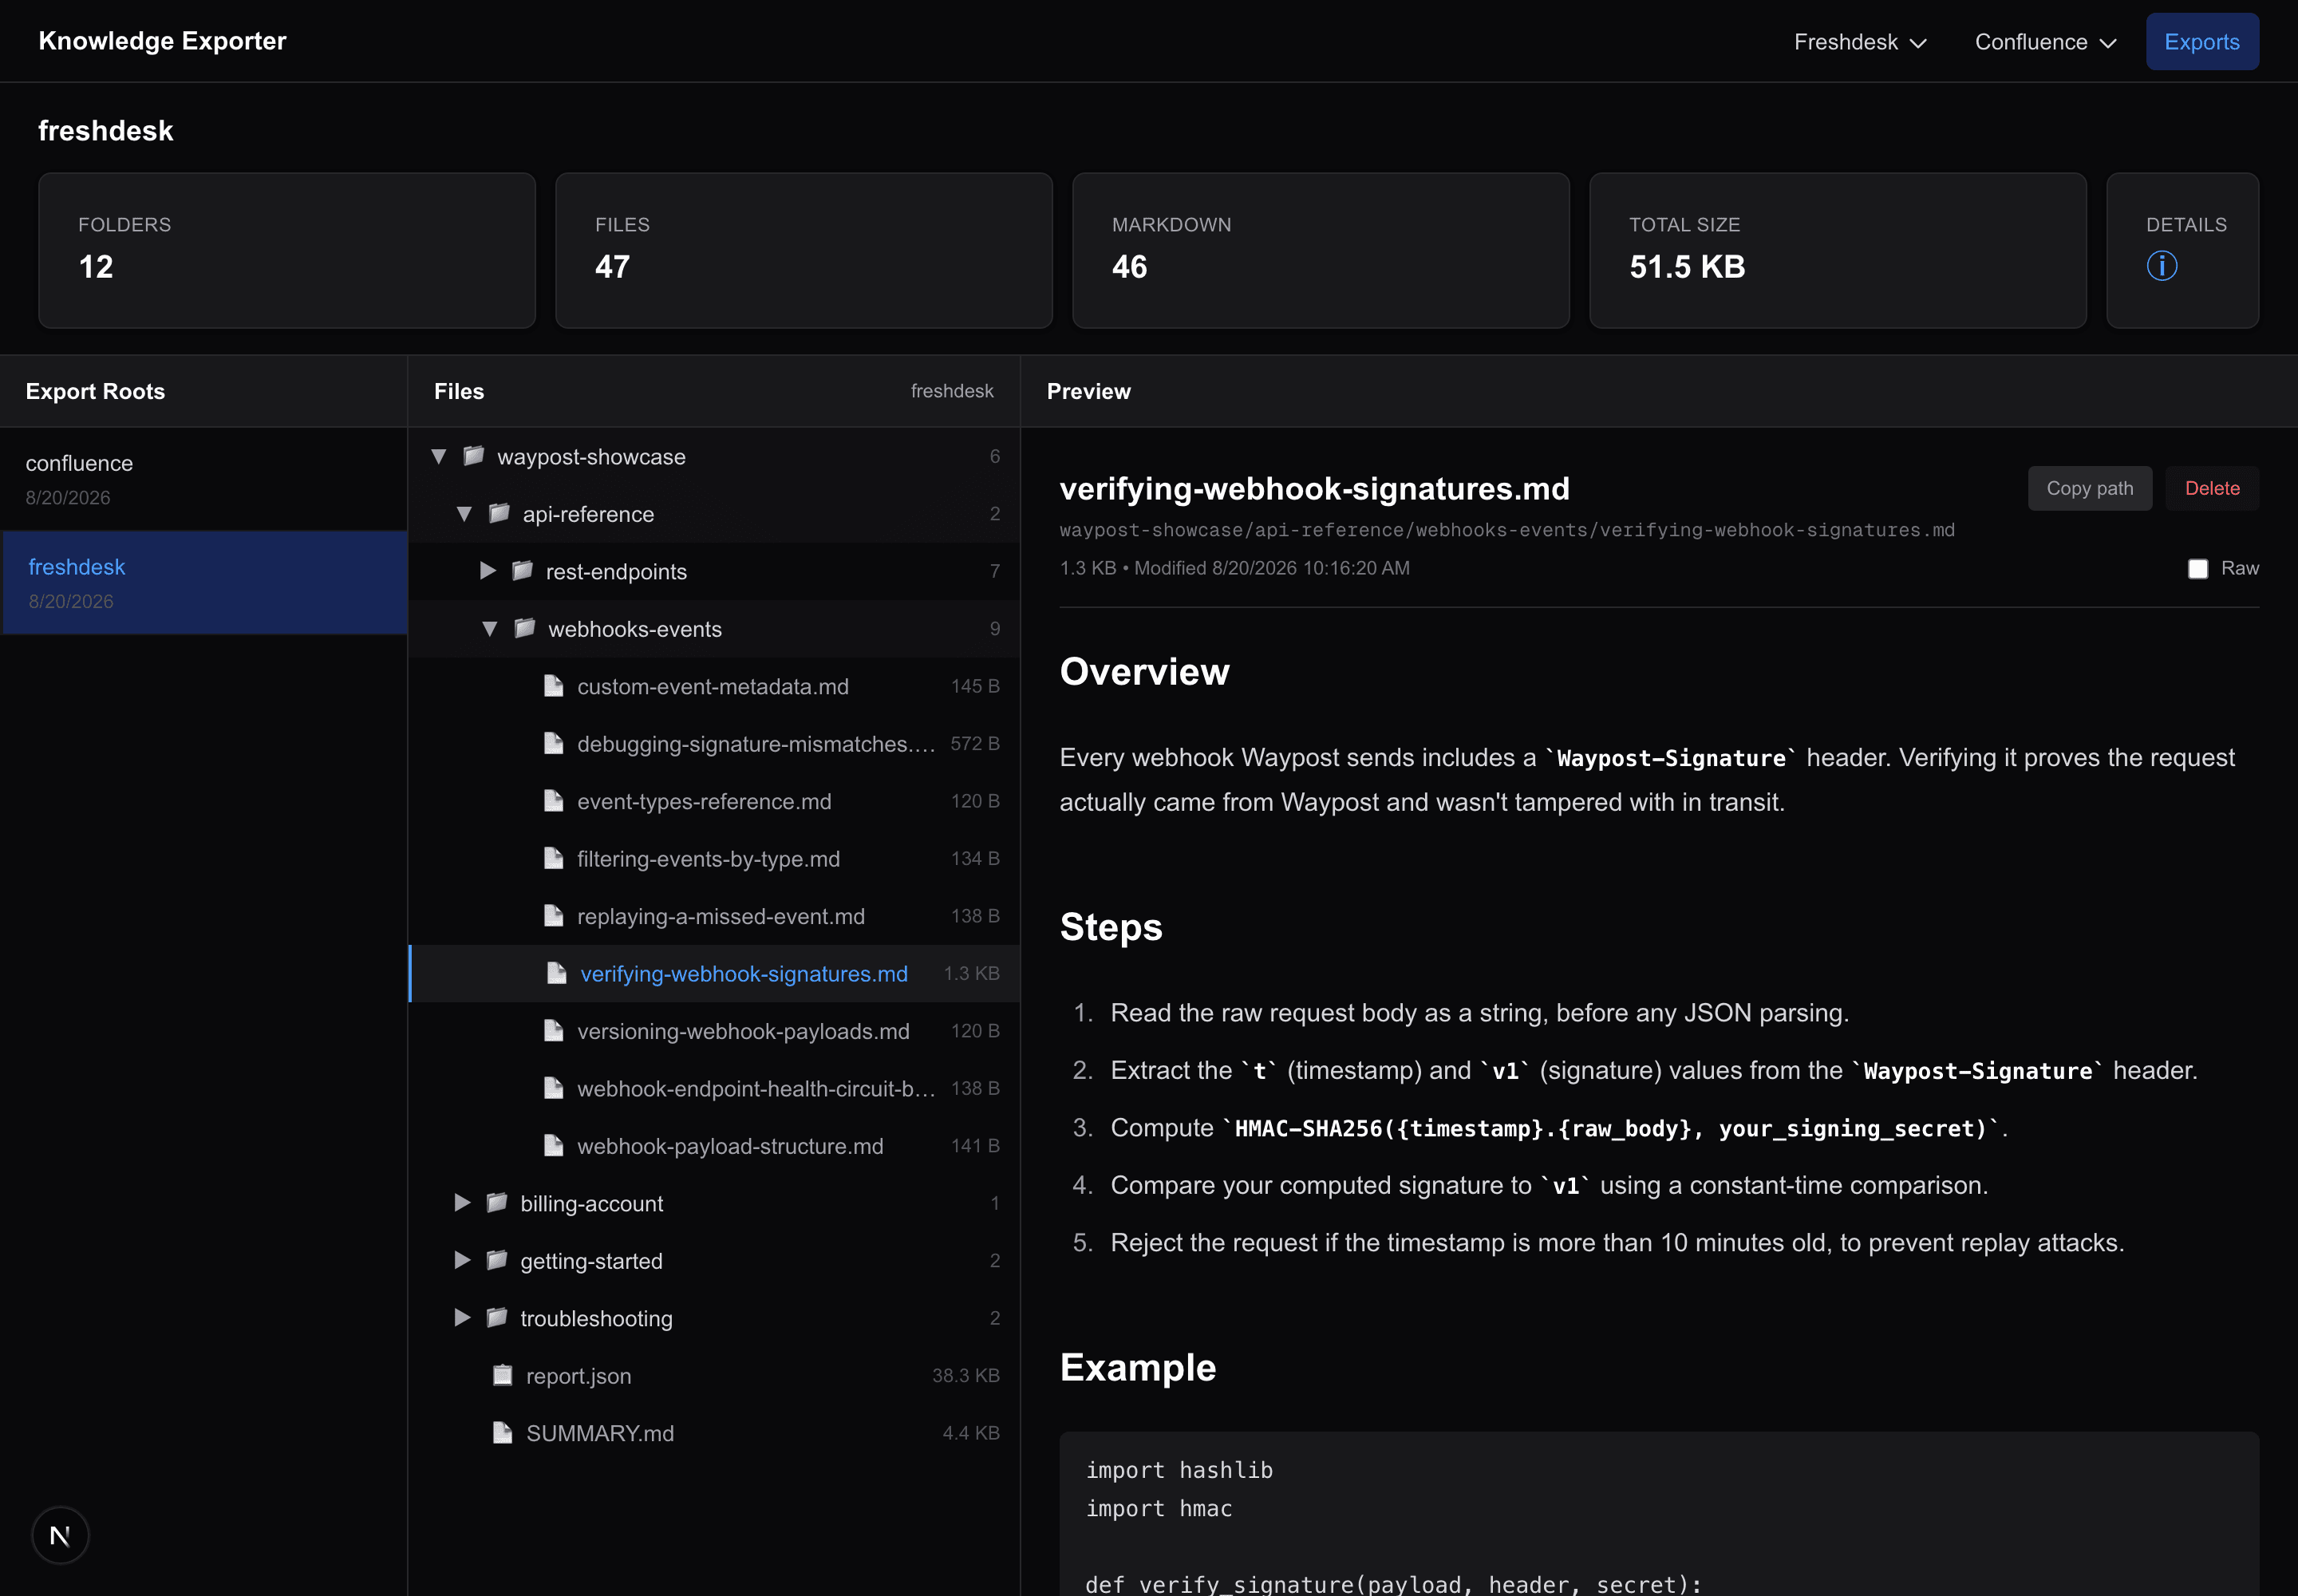Viewport: 2298px width, 1596px height.
Task: Click the report.json file icon
Action: (502, 1375)
